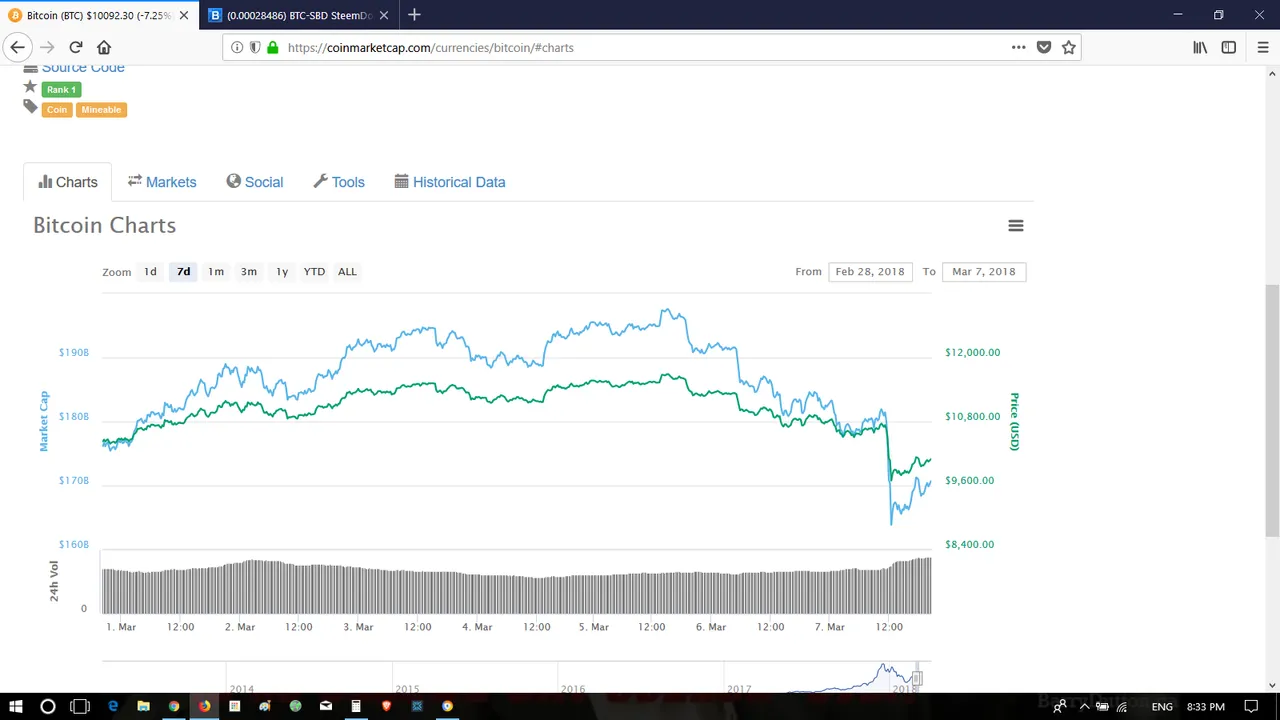Open the Charts tab

(68, 182)
